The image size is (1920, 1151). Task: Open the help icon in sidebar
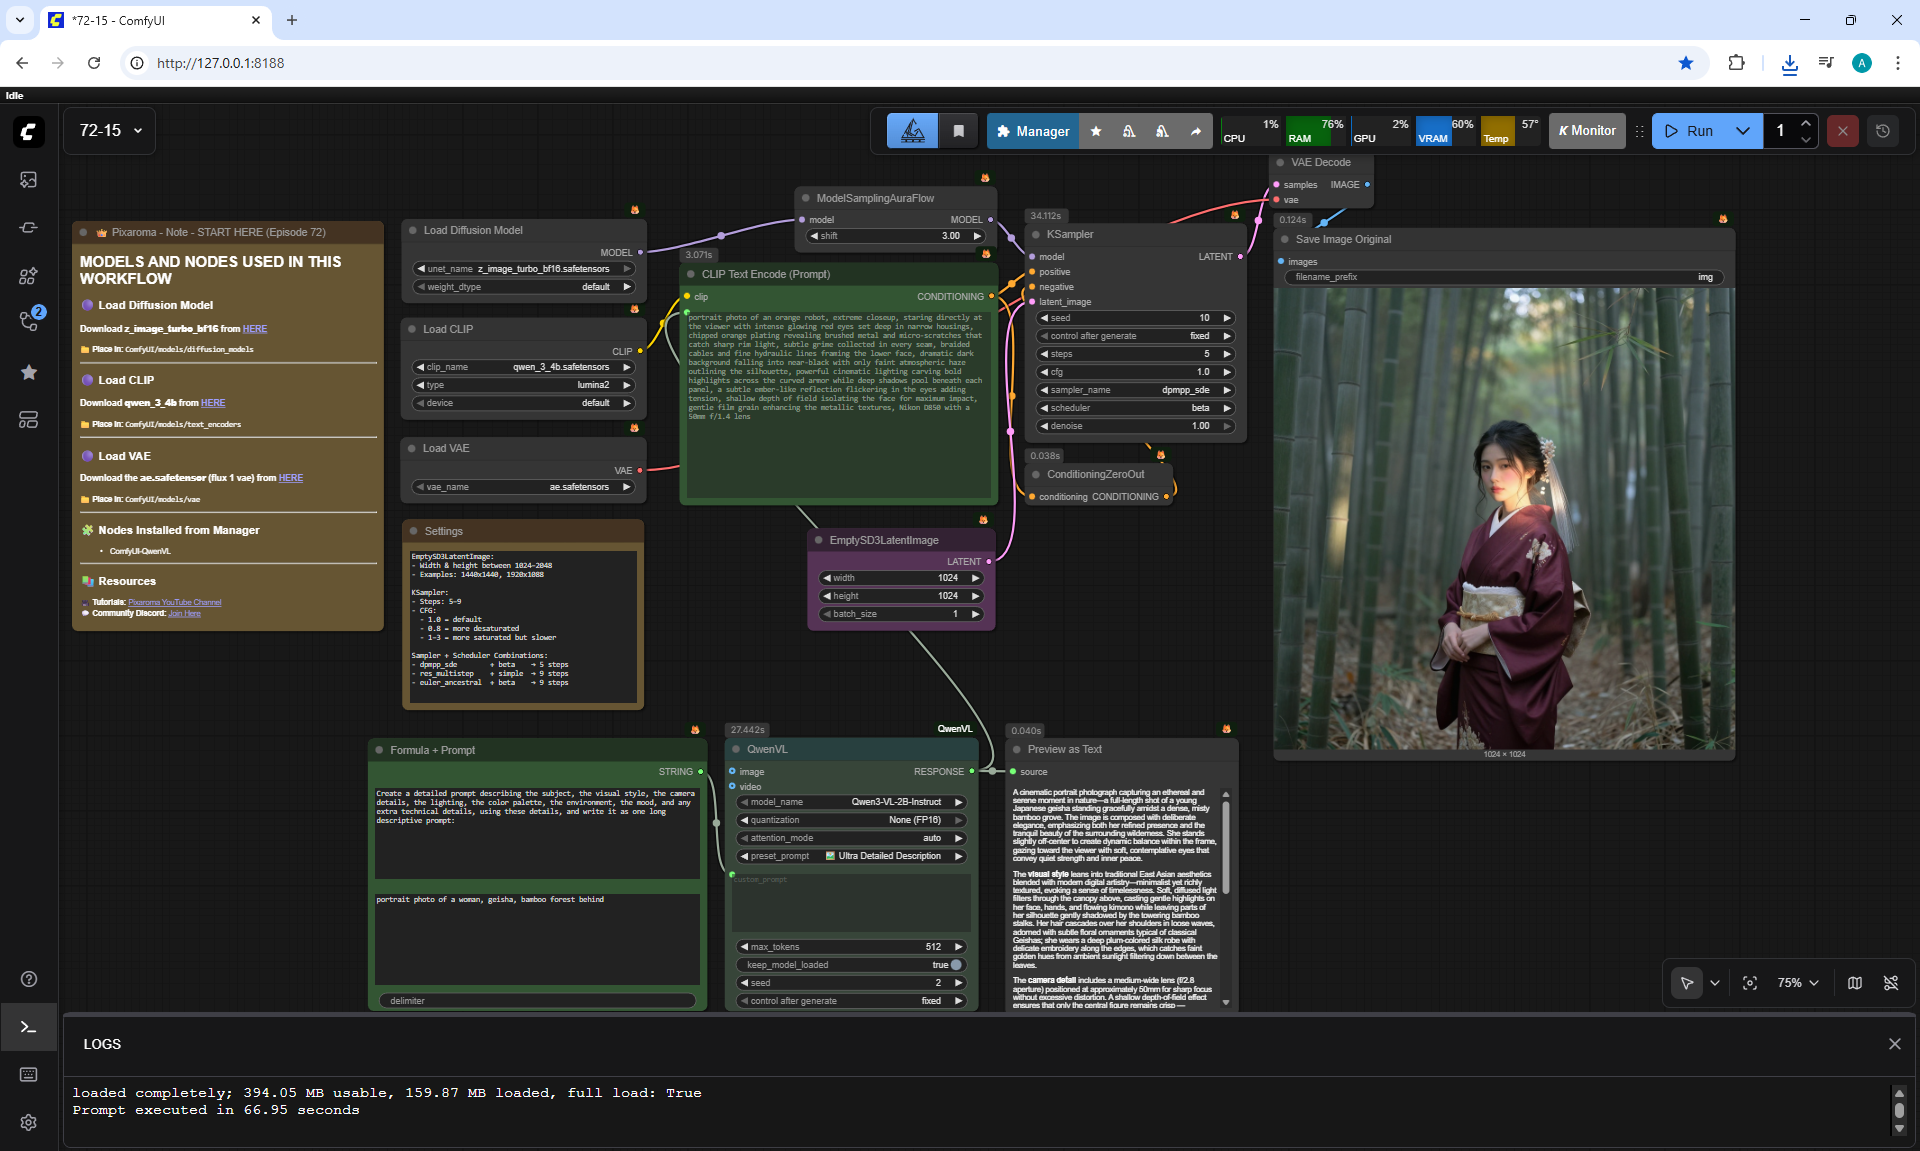[28, 979]
